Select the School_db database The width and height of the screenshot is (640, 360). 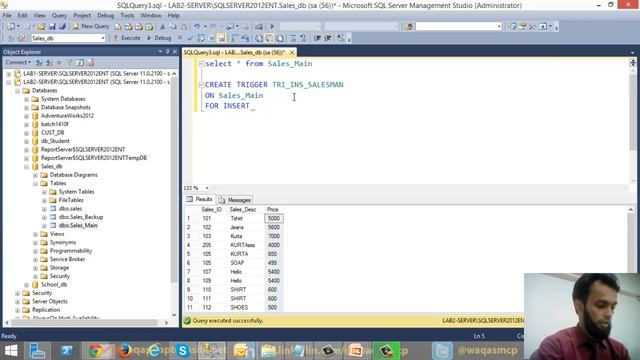(54, 284)
